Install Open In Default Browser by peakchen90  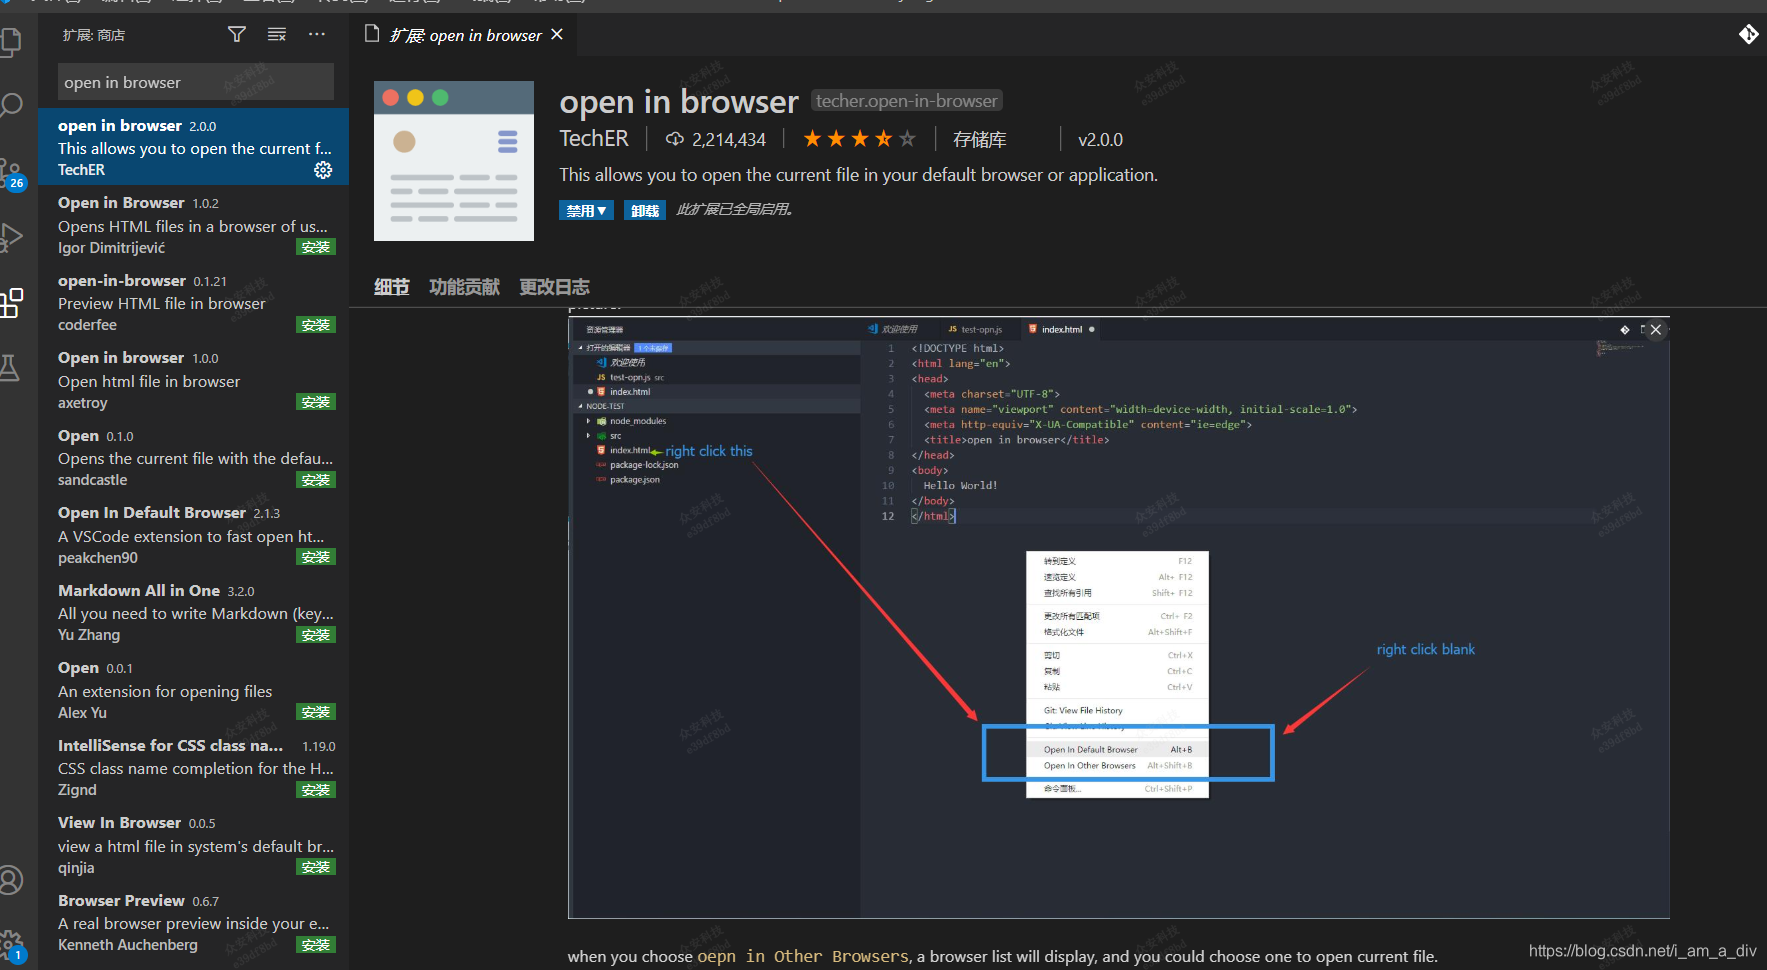316,557
